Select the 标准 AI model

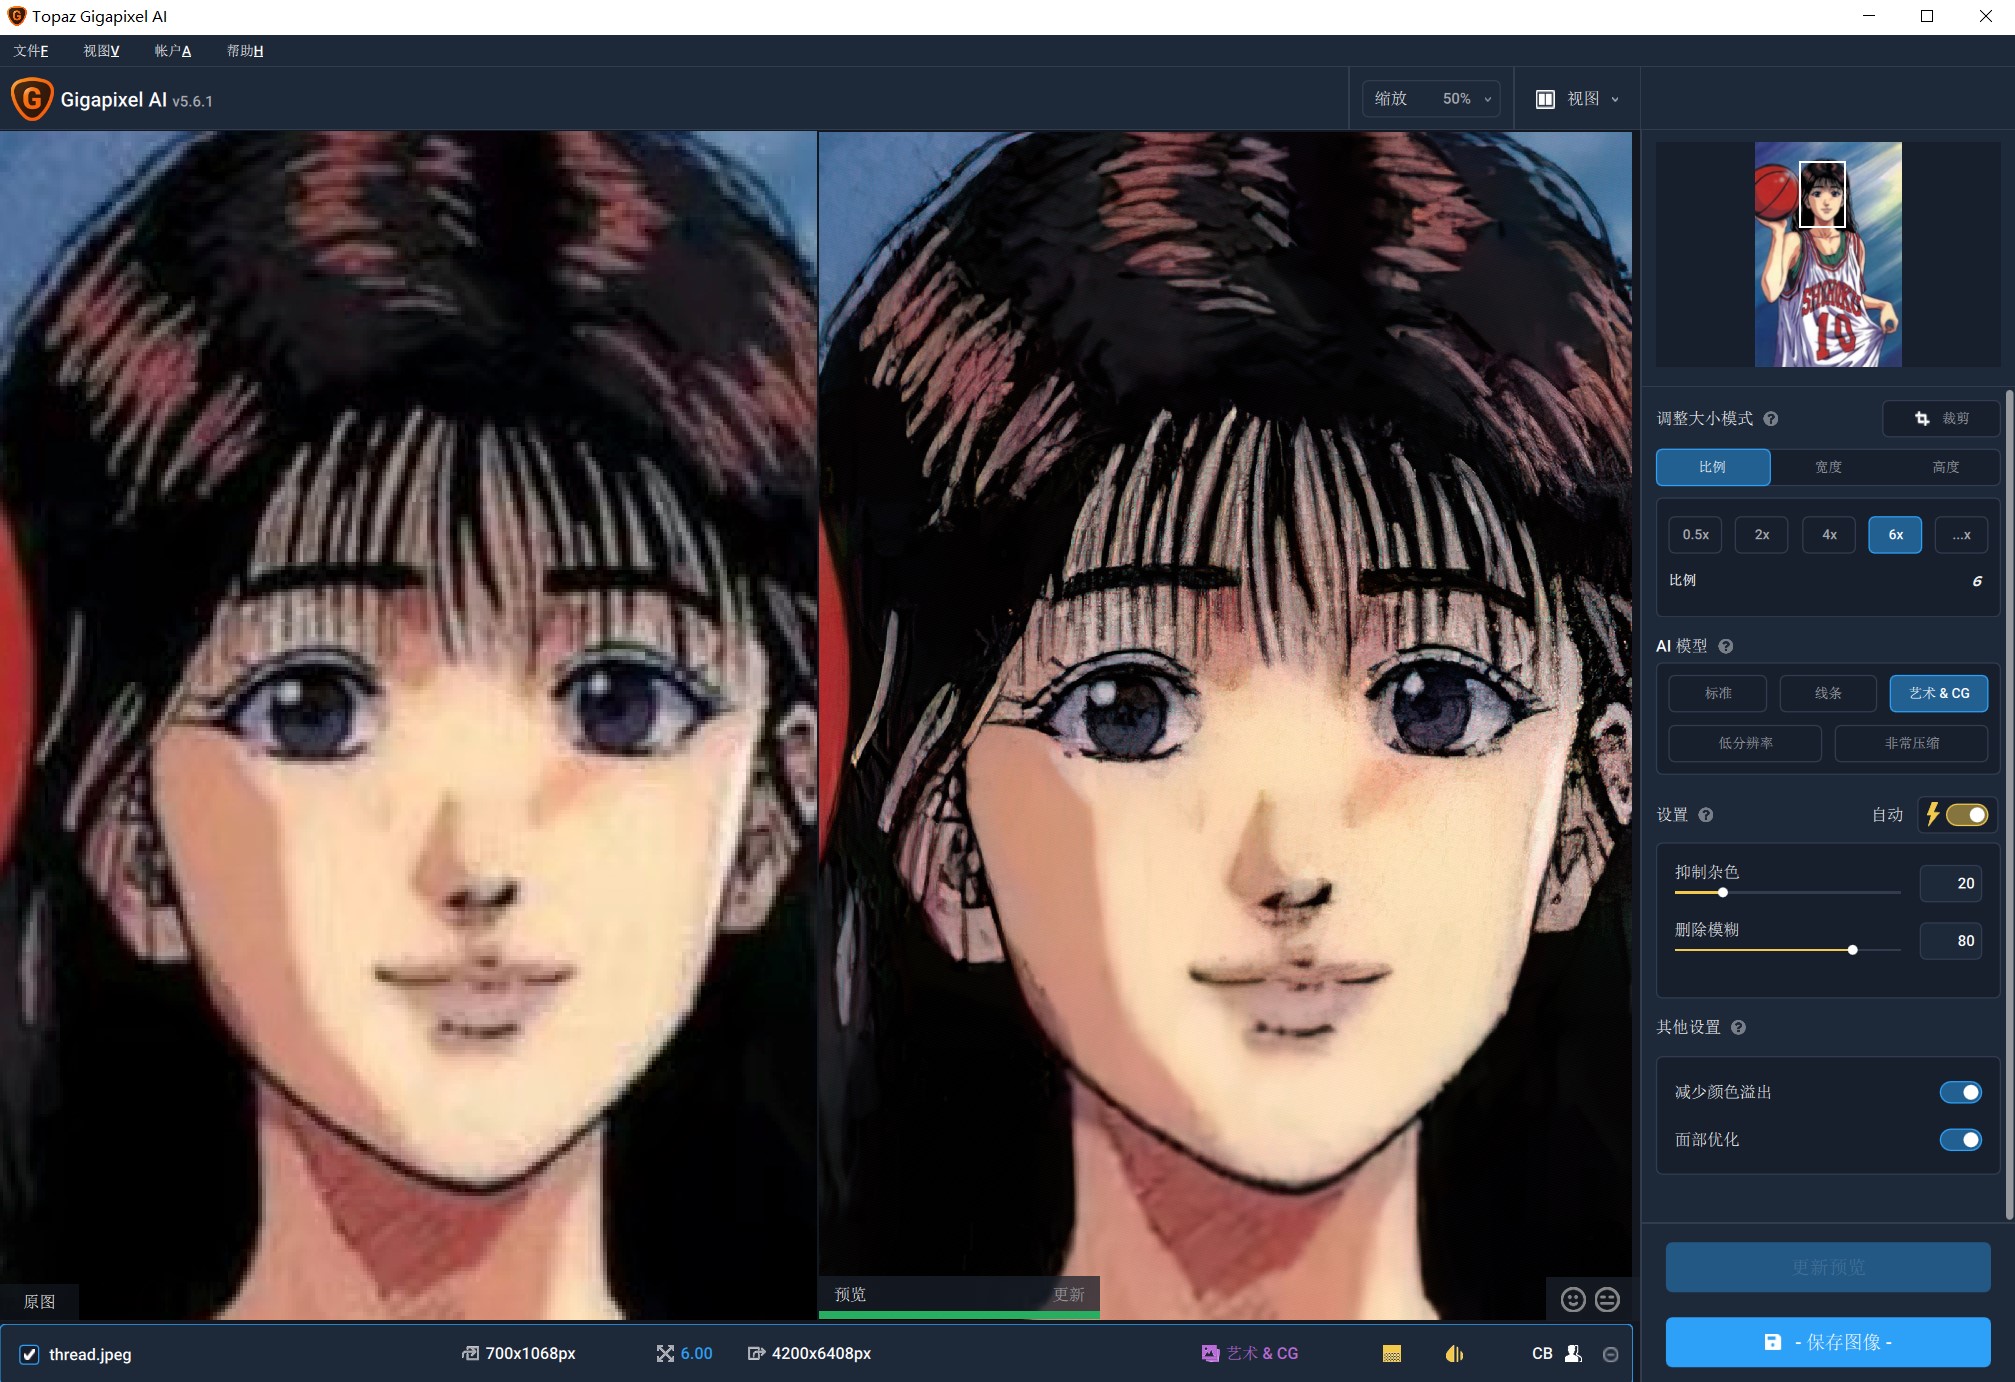tap(1718, 693)
